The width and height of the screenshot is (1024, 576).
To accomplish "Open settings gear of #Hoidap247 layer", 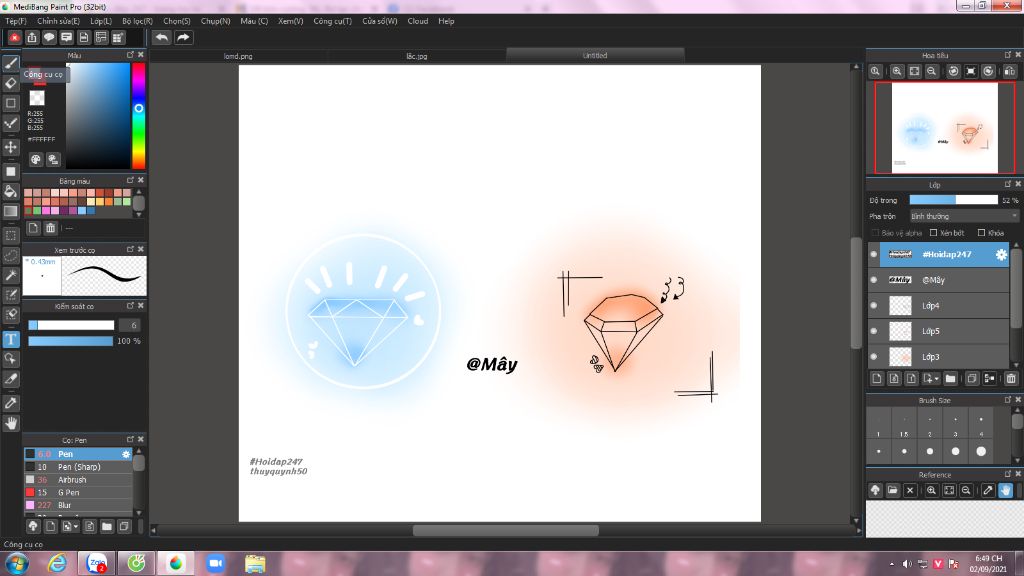I will [x=1001, y=255].
